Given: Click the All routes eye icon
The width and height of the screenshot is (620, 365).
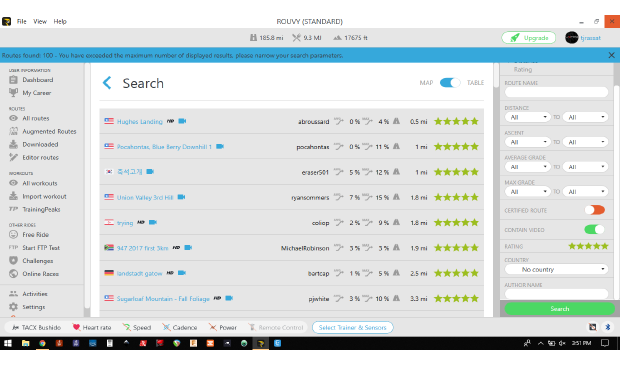Looking at the screenshot, I should (x=13, y=118).
